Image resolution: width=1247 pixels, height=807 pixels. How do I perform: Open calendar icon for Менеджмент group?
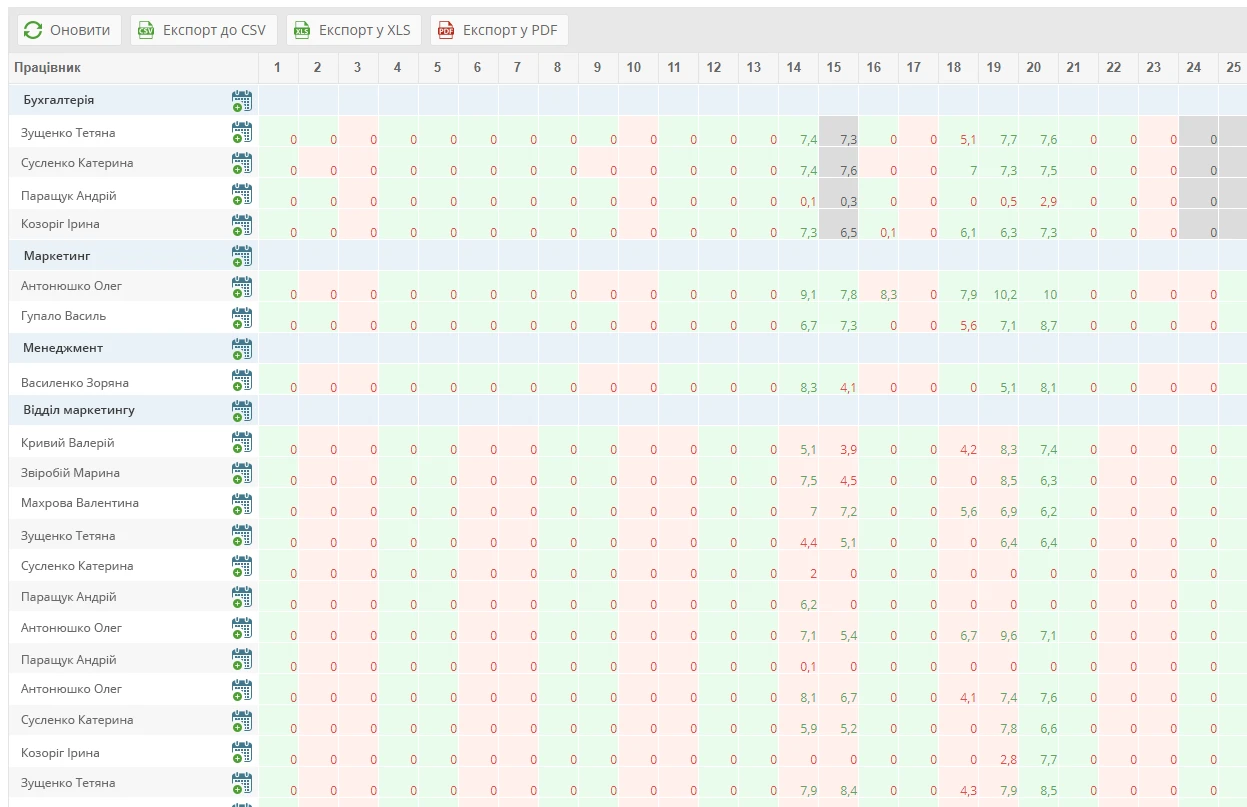[242, 349]
